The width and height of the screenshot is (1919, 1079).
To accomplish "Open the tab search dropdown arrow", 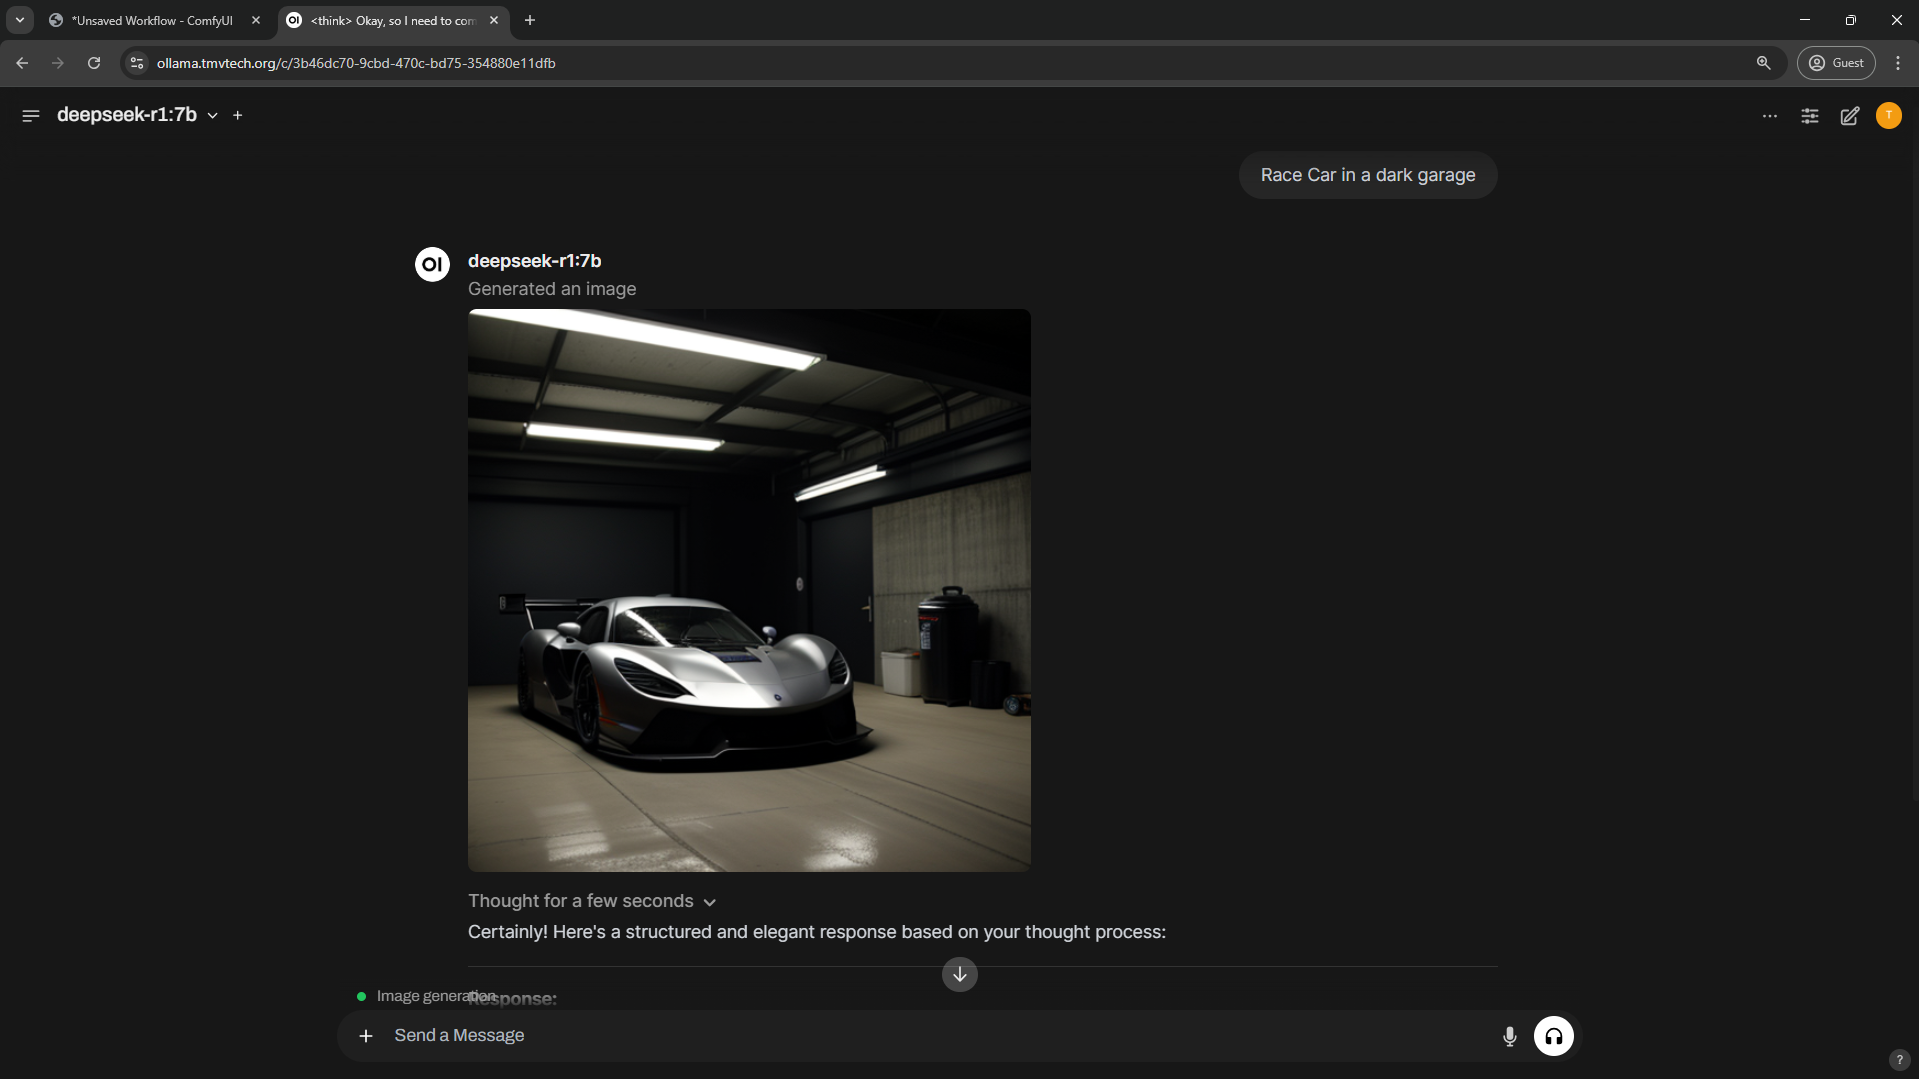I will (20, 20).
